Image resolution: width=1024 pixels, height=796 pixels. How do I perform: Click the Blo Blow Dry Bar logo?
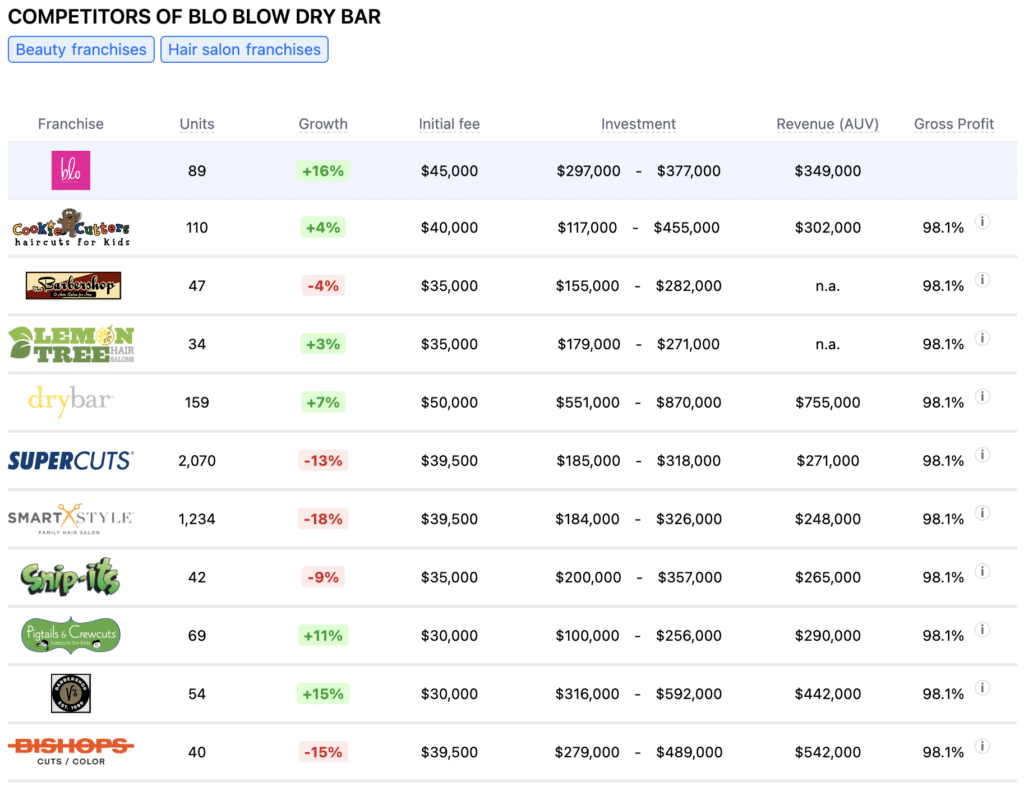click(71, 170)
